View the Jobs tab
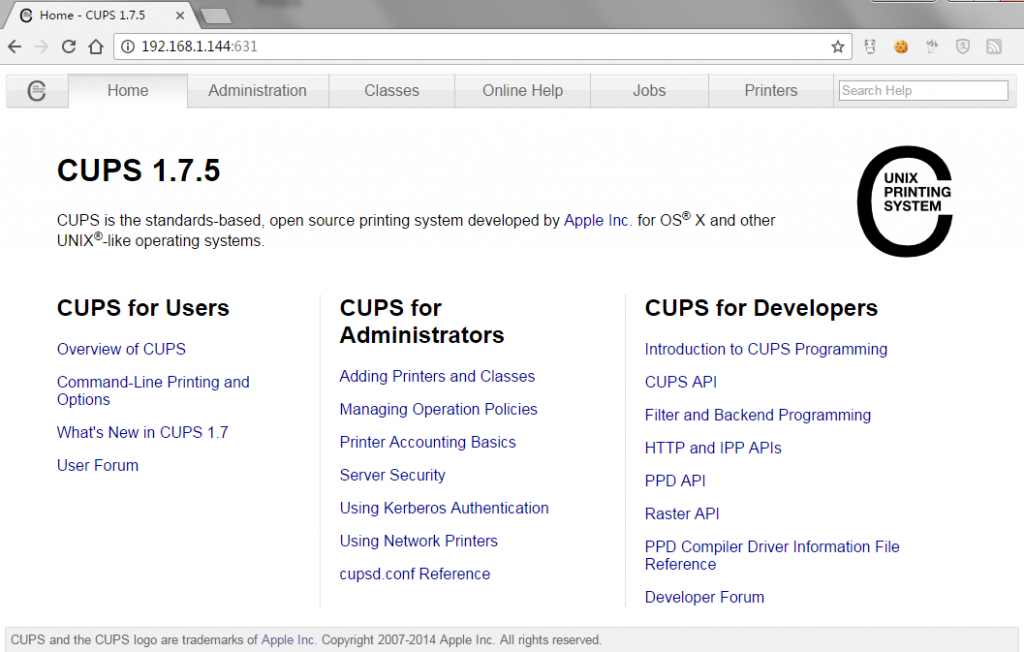1024x652 pixels. pyautogui.click(x=649, y=91)
